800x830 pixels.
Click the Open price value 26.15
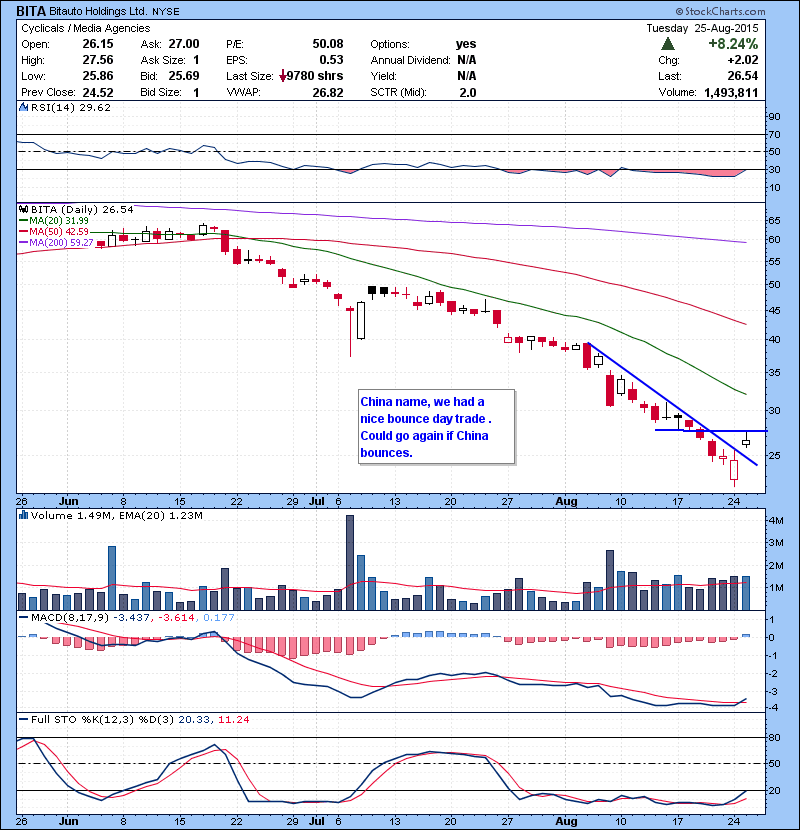coord(98,44)
